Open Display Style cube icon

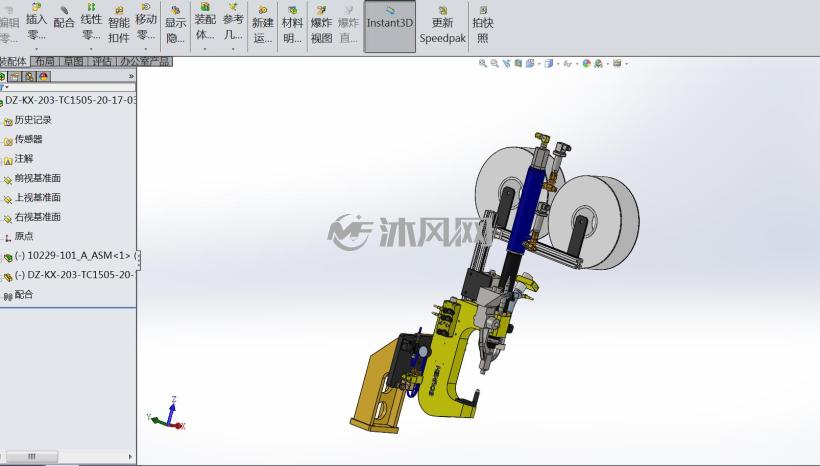pos(549,63)
